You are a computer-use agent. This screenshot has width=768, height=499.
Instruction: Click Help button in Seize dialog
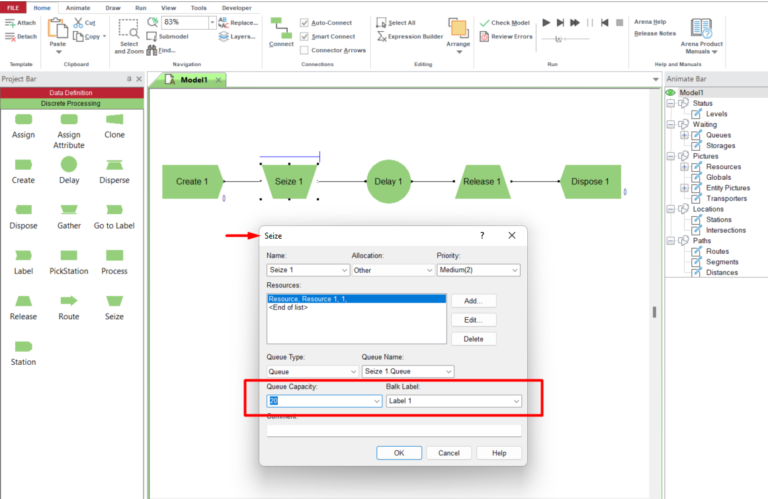tap(499, 453)
